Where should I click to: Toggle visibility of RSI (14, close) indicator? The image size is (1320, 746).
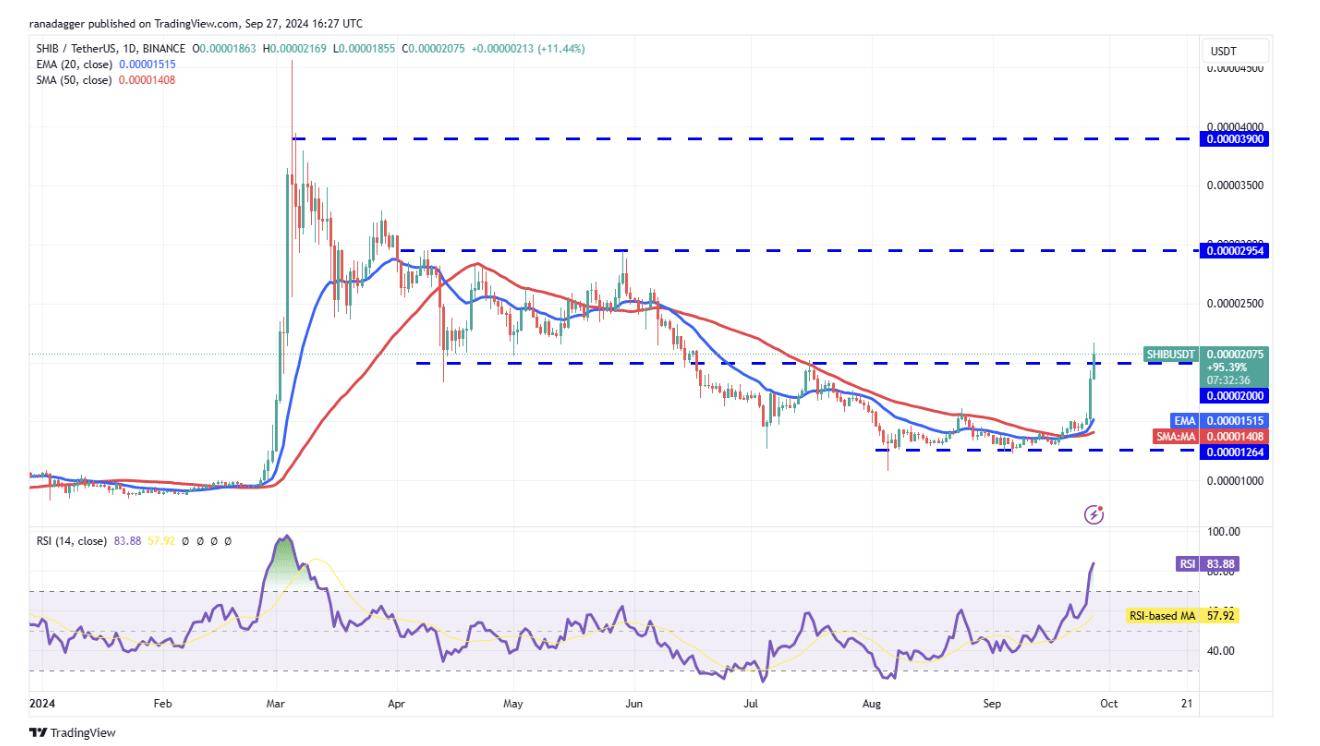click(x=70, y=541)
